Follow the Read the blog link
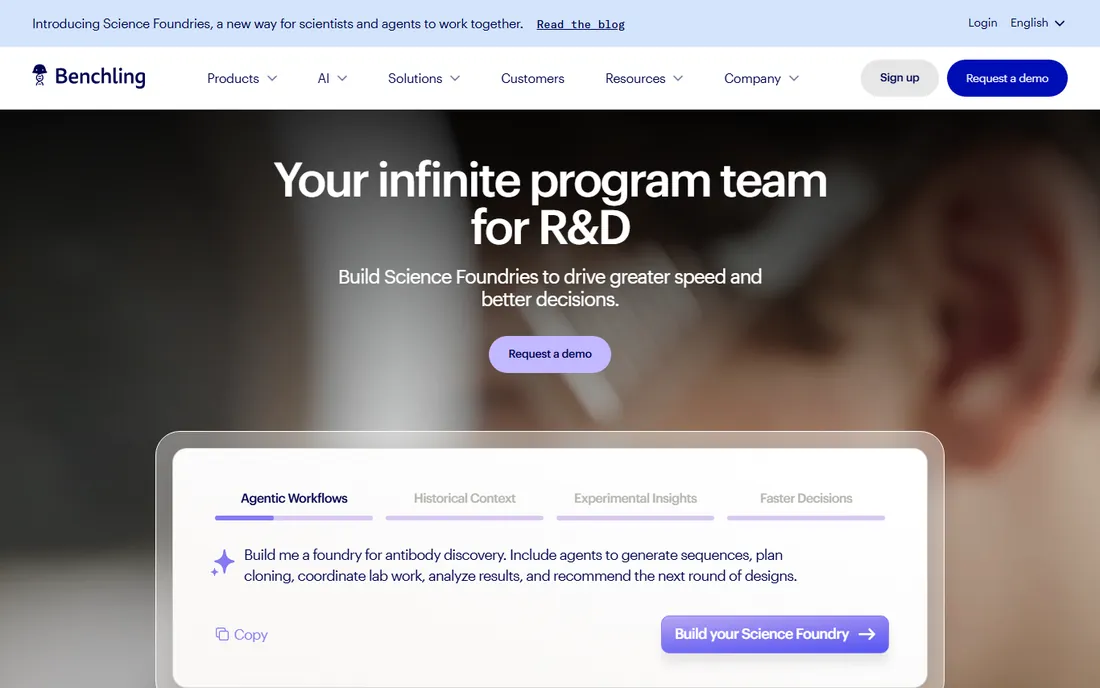The image size is (1100, 688). (x=581, y=25)
